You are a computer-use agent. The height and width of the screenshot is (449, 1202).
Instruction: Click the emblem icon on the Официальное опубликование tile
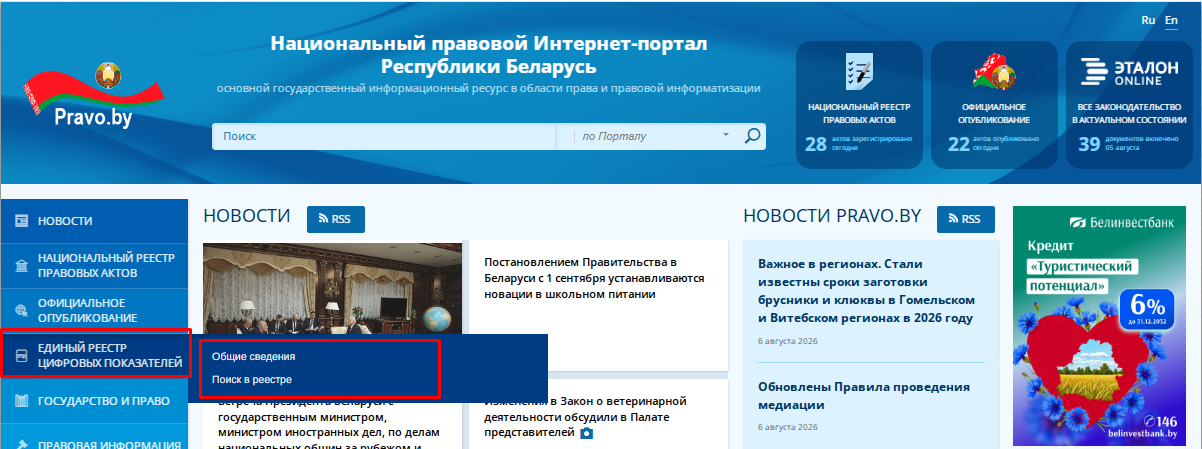(994, 72)
